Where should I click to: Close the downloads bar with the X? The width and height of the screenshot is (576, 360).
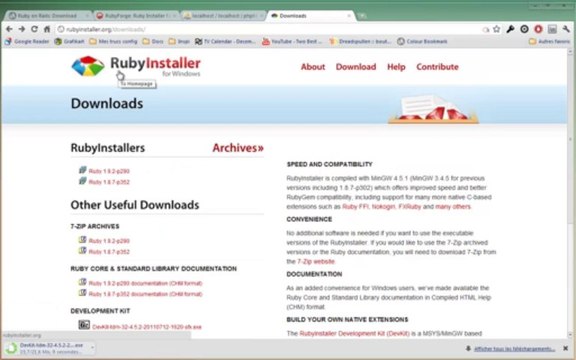click(x=565, y=348)
